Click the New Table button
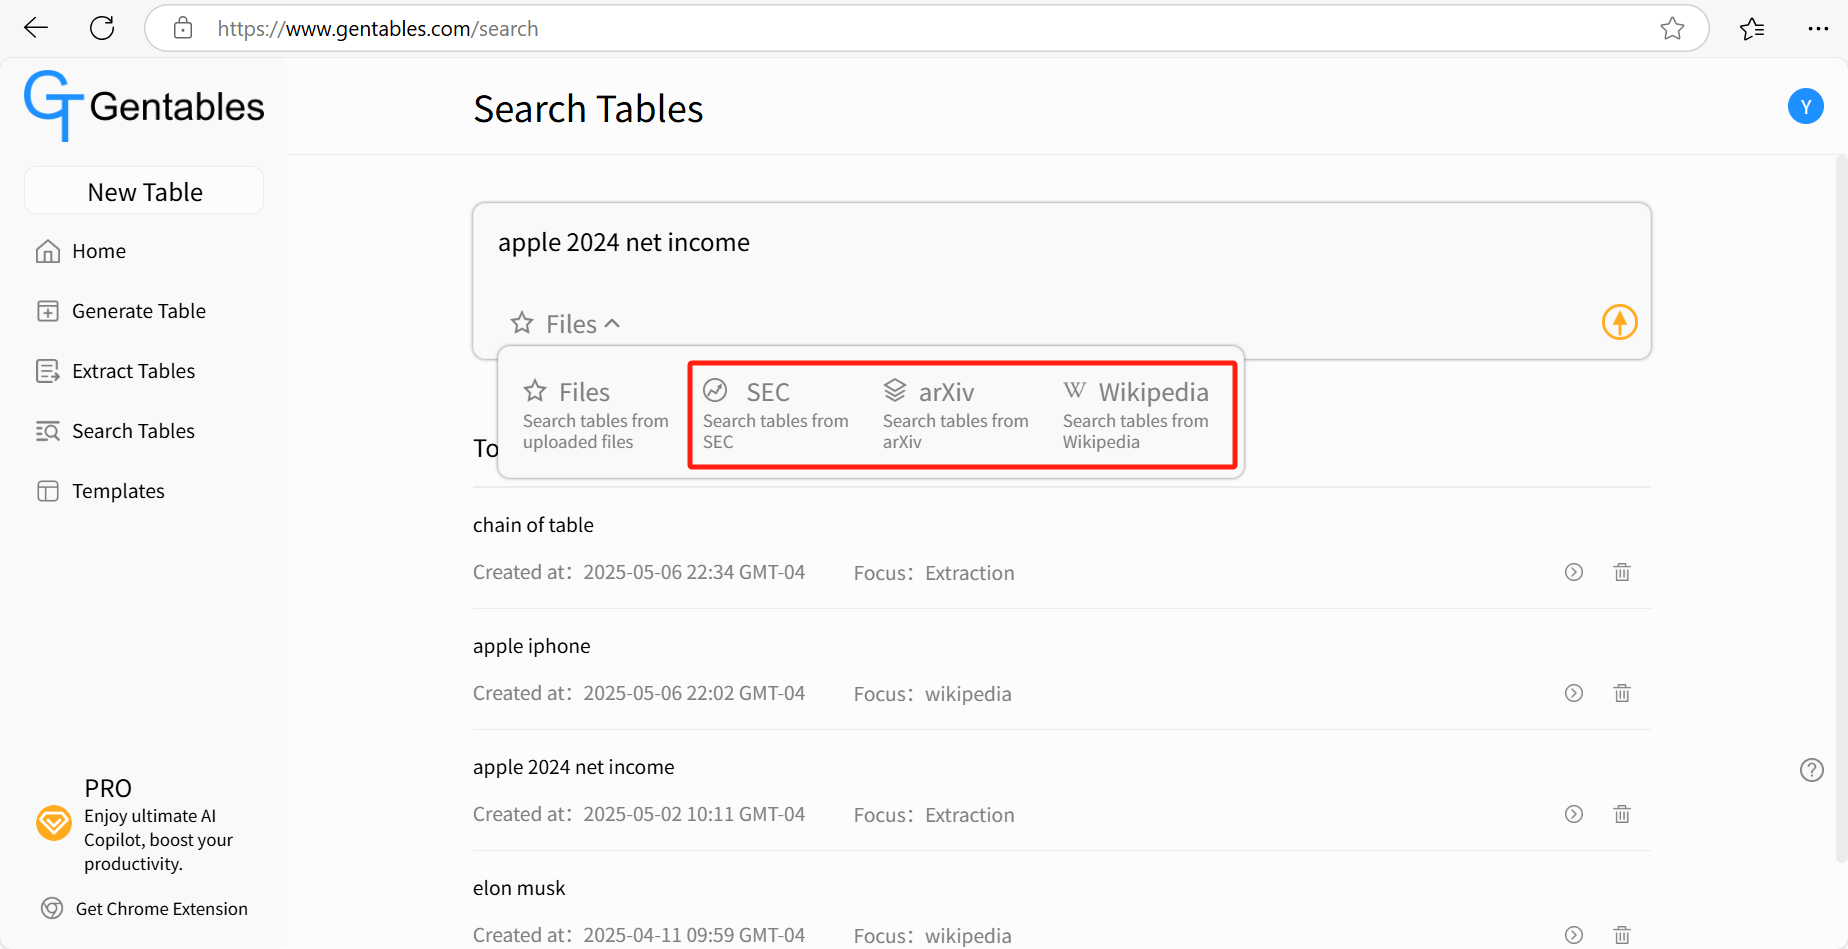Viewport: 1848px width, 949px height. [144, 191]
